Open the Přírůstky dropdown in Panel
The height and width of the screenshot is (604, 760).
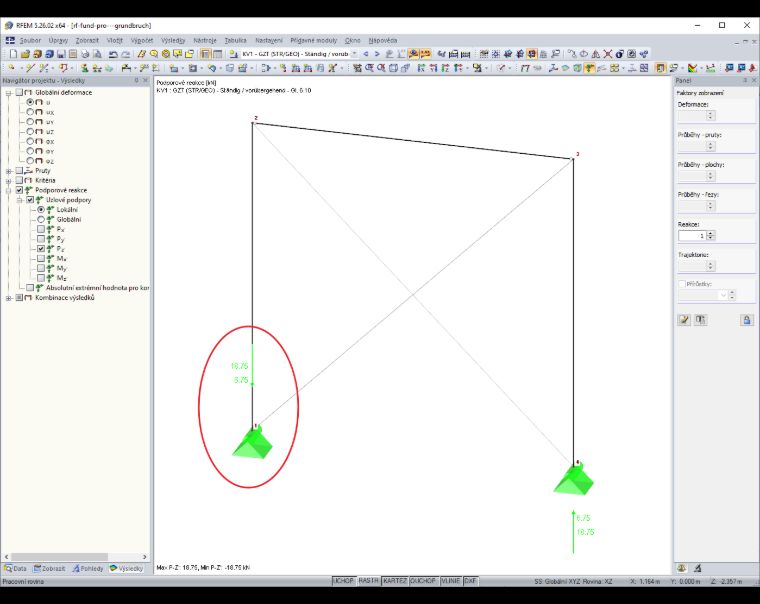coord(723,295)
